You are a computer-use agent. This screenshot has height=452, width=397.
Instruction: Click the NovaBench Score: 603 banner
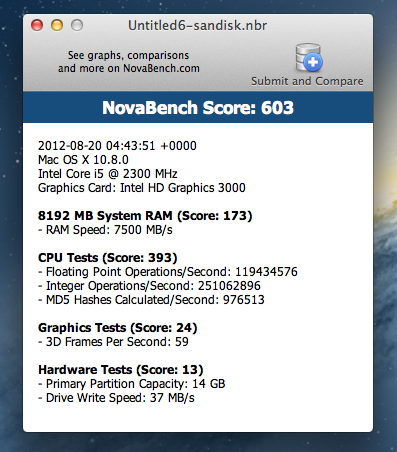point(198,108)
